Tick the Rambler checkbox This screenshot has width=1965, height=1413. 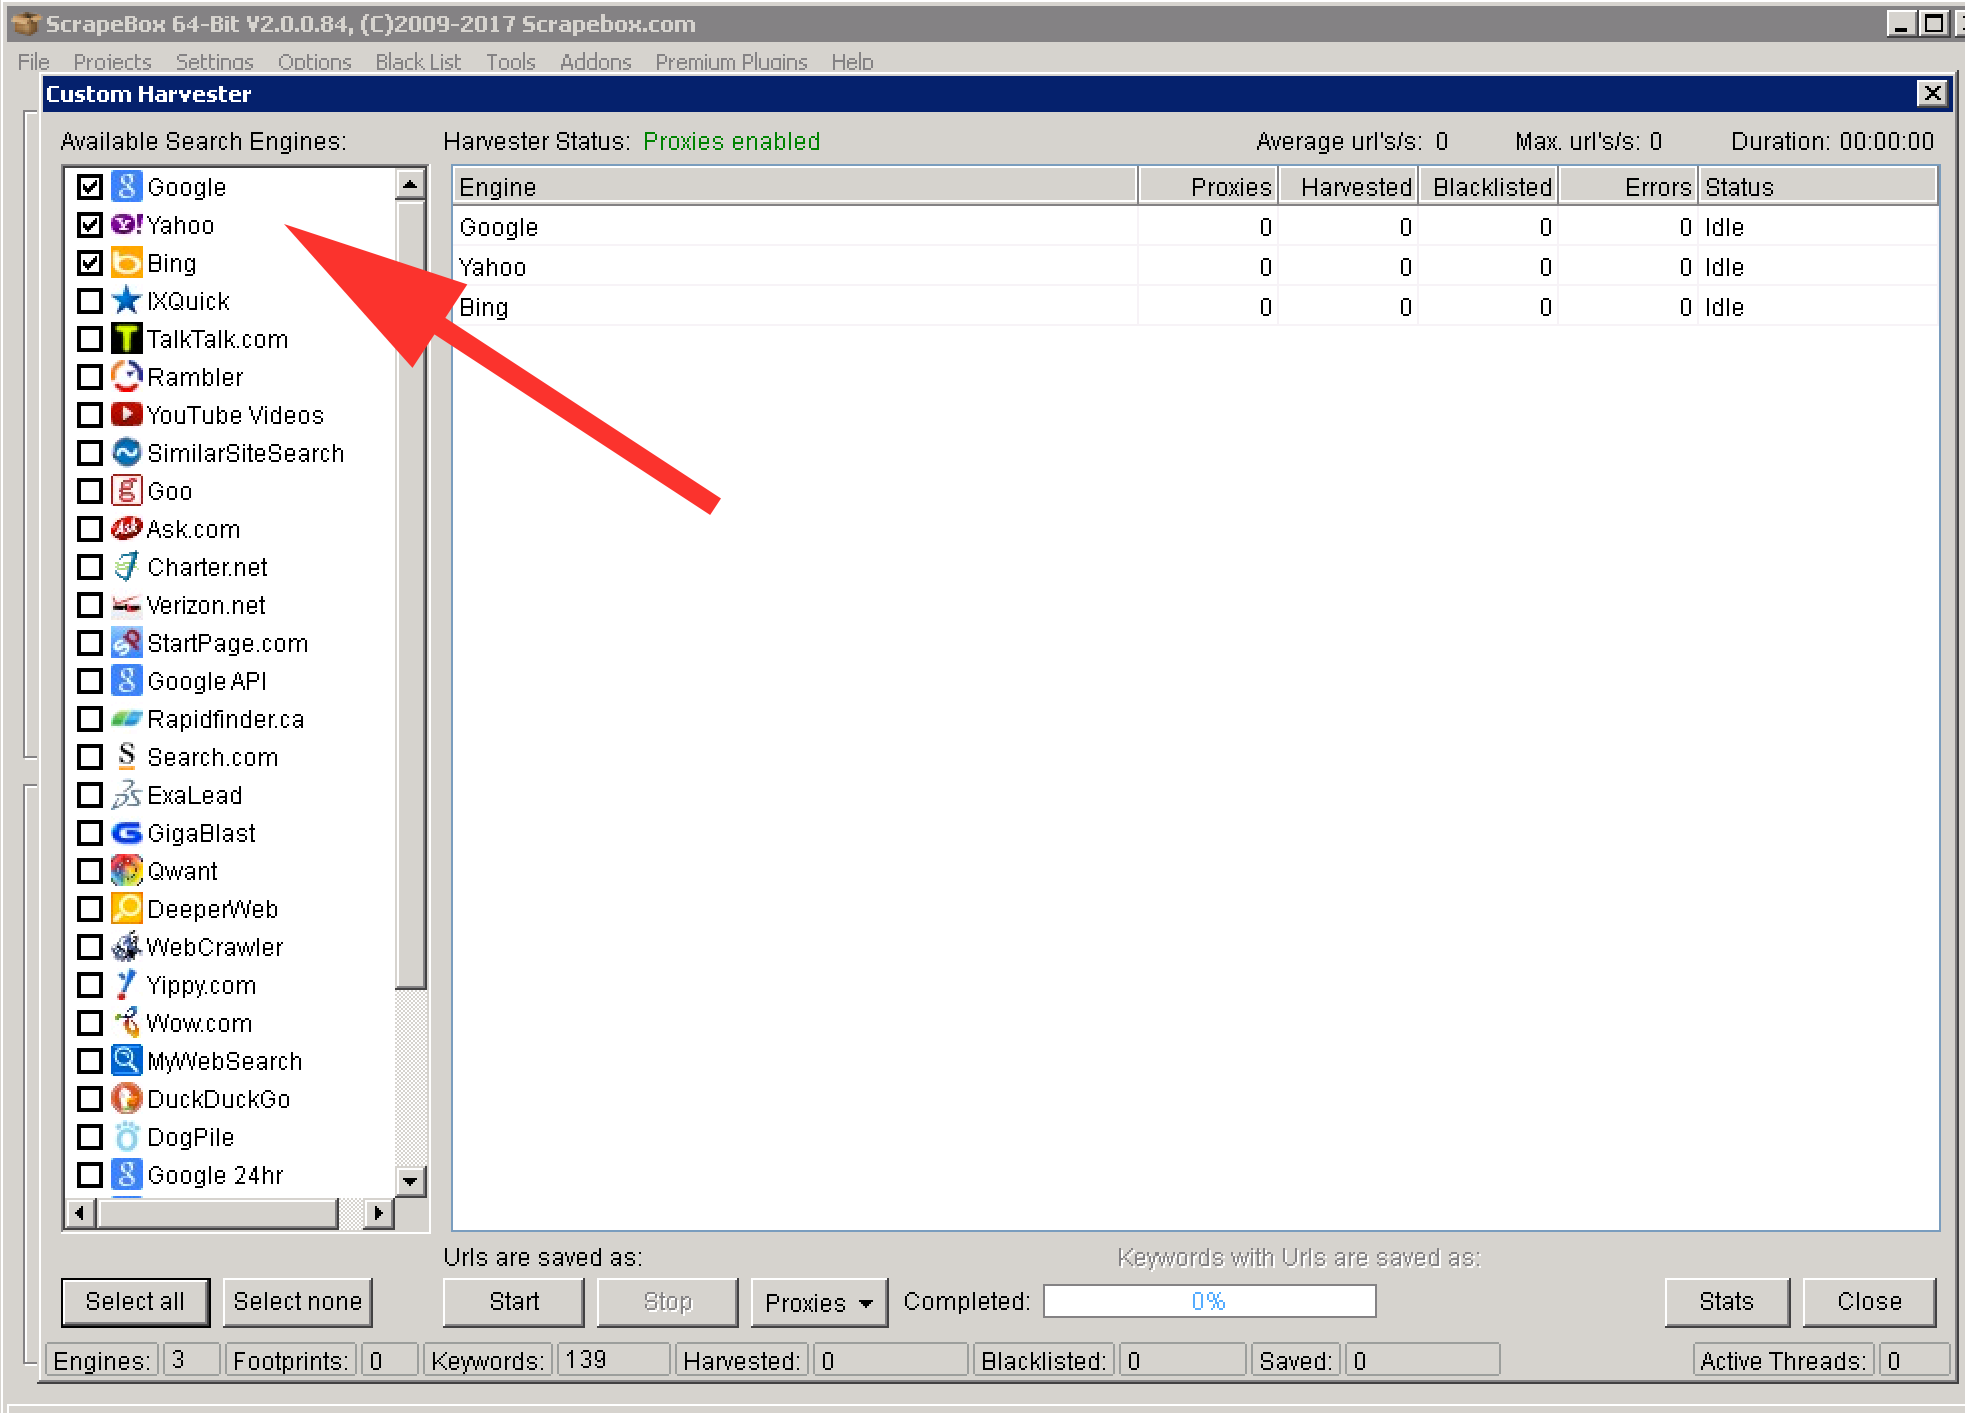click(x=90, y=377)
